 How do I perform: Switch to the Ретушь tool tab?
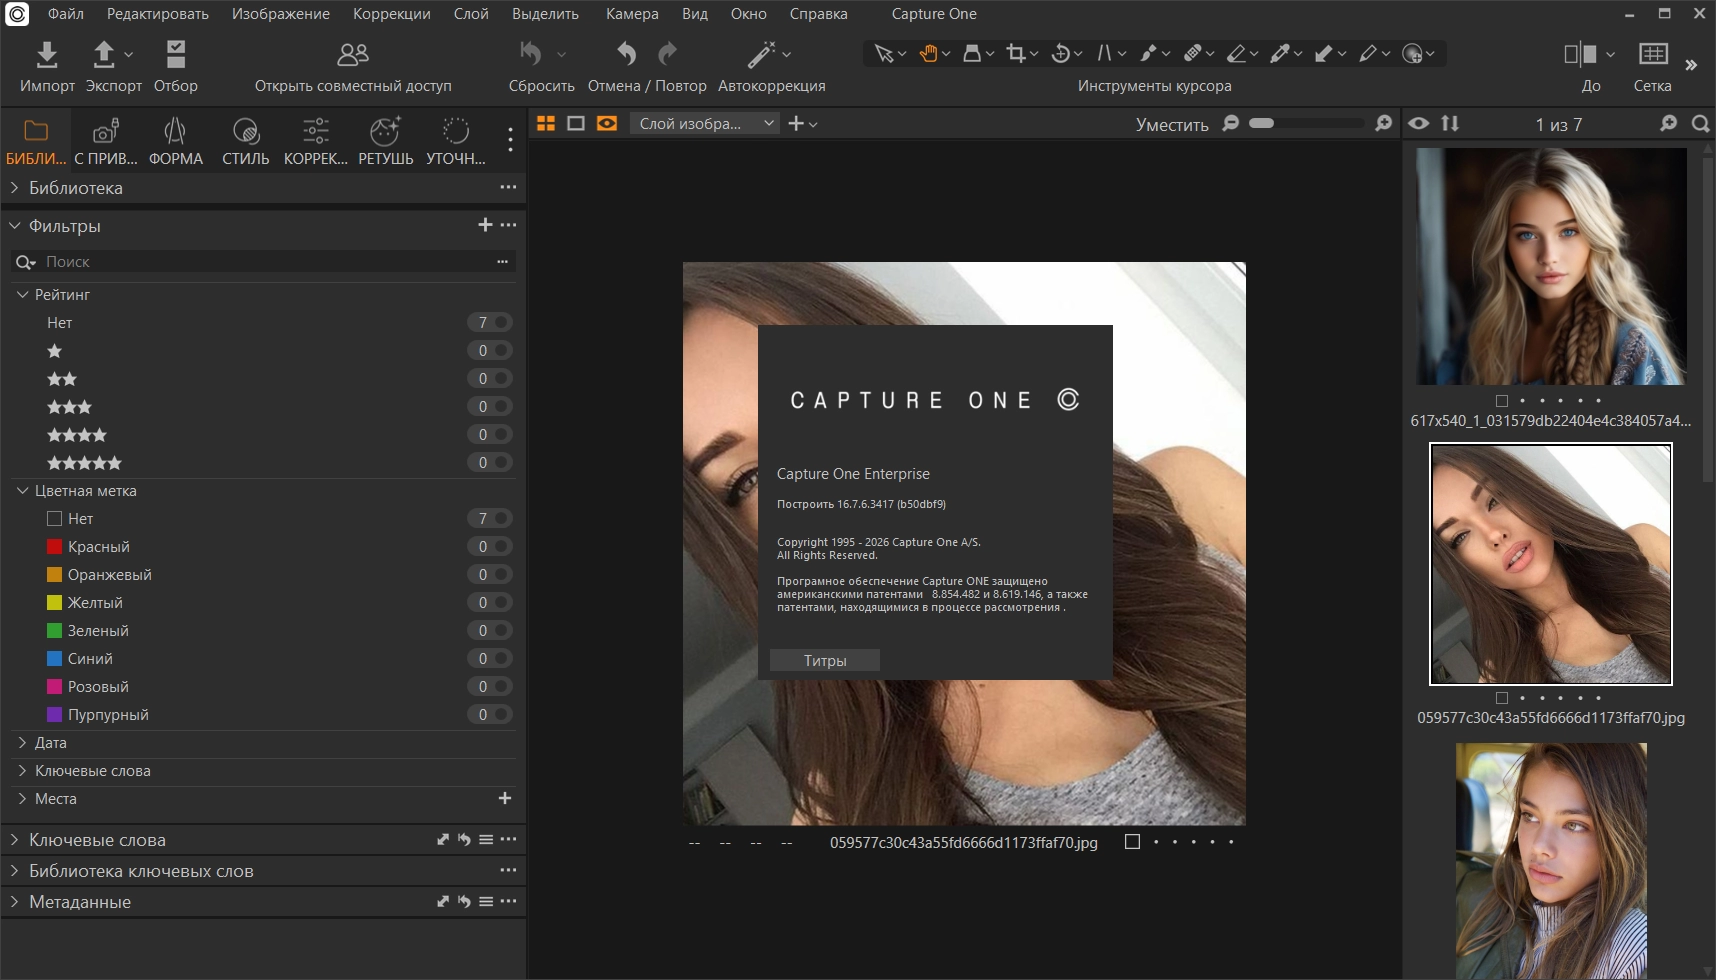(x=385, y=141)
